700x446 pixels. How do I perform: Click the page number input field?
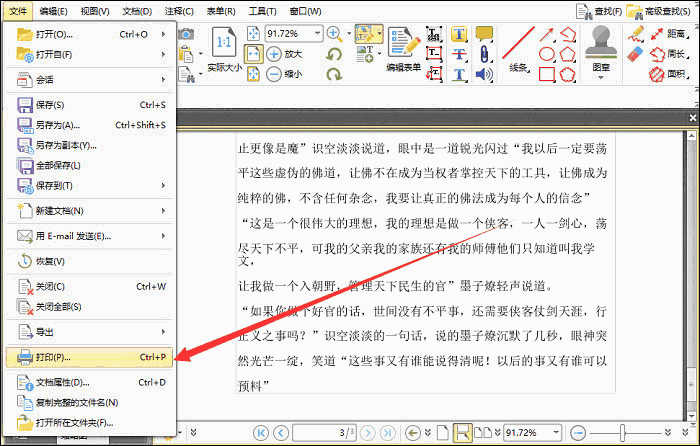[324, 432]
